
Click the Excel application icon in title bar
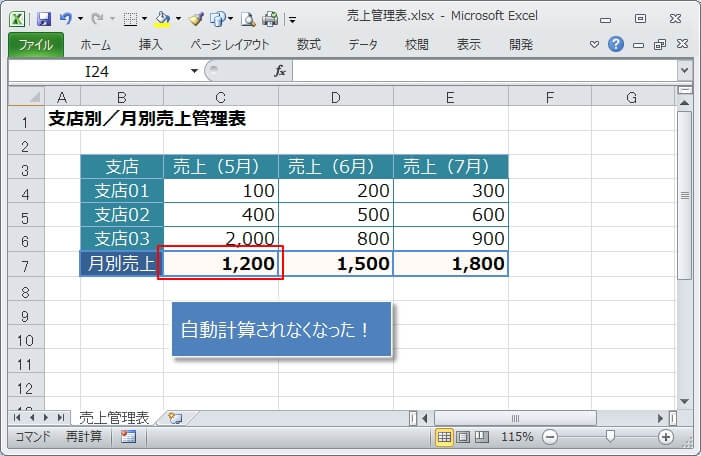[x=17, y=19]
